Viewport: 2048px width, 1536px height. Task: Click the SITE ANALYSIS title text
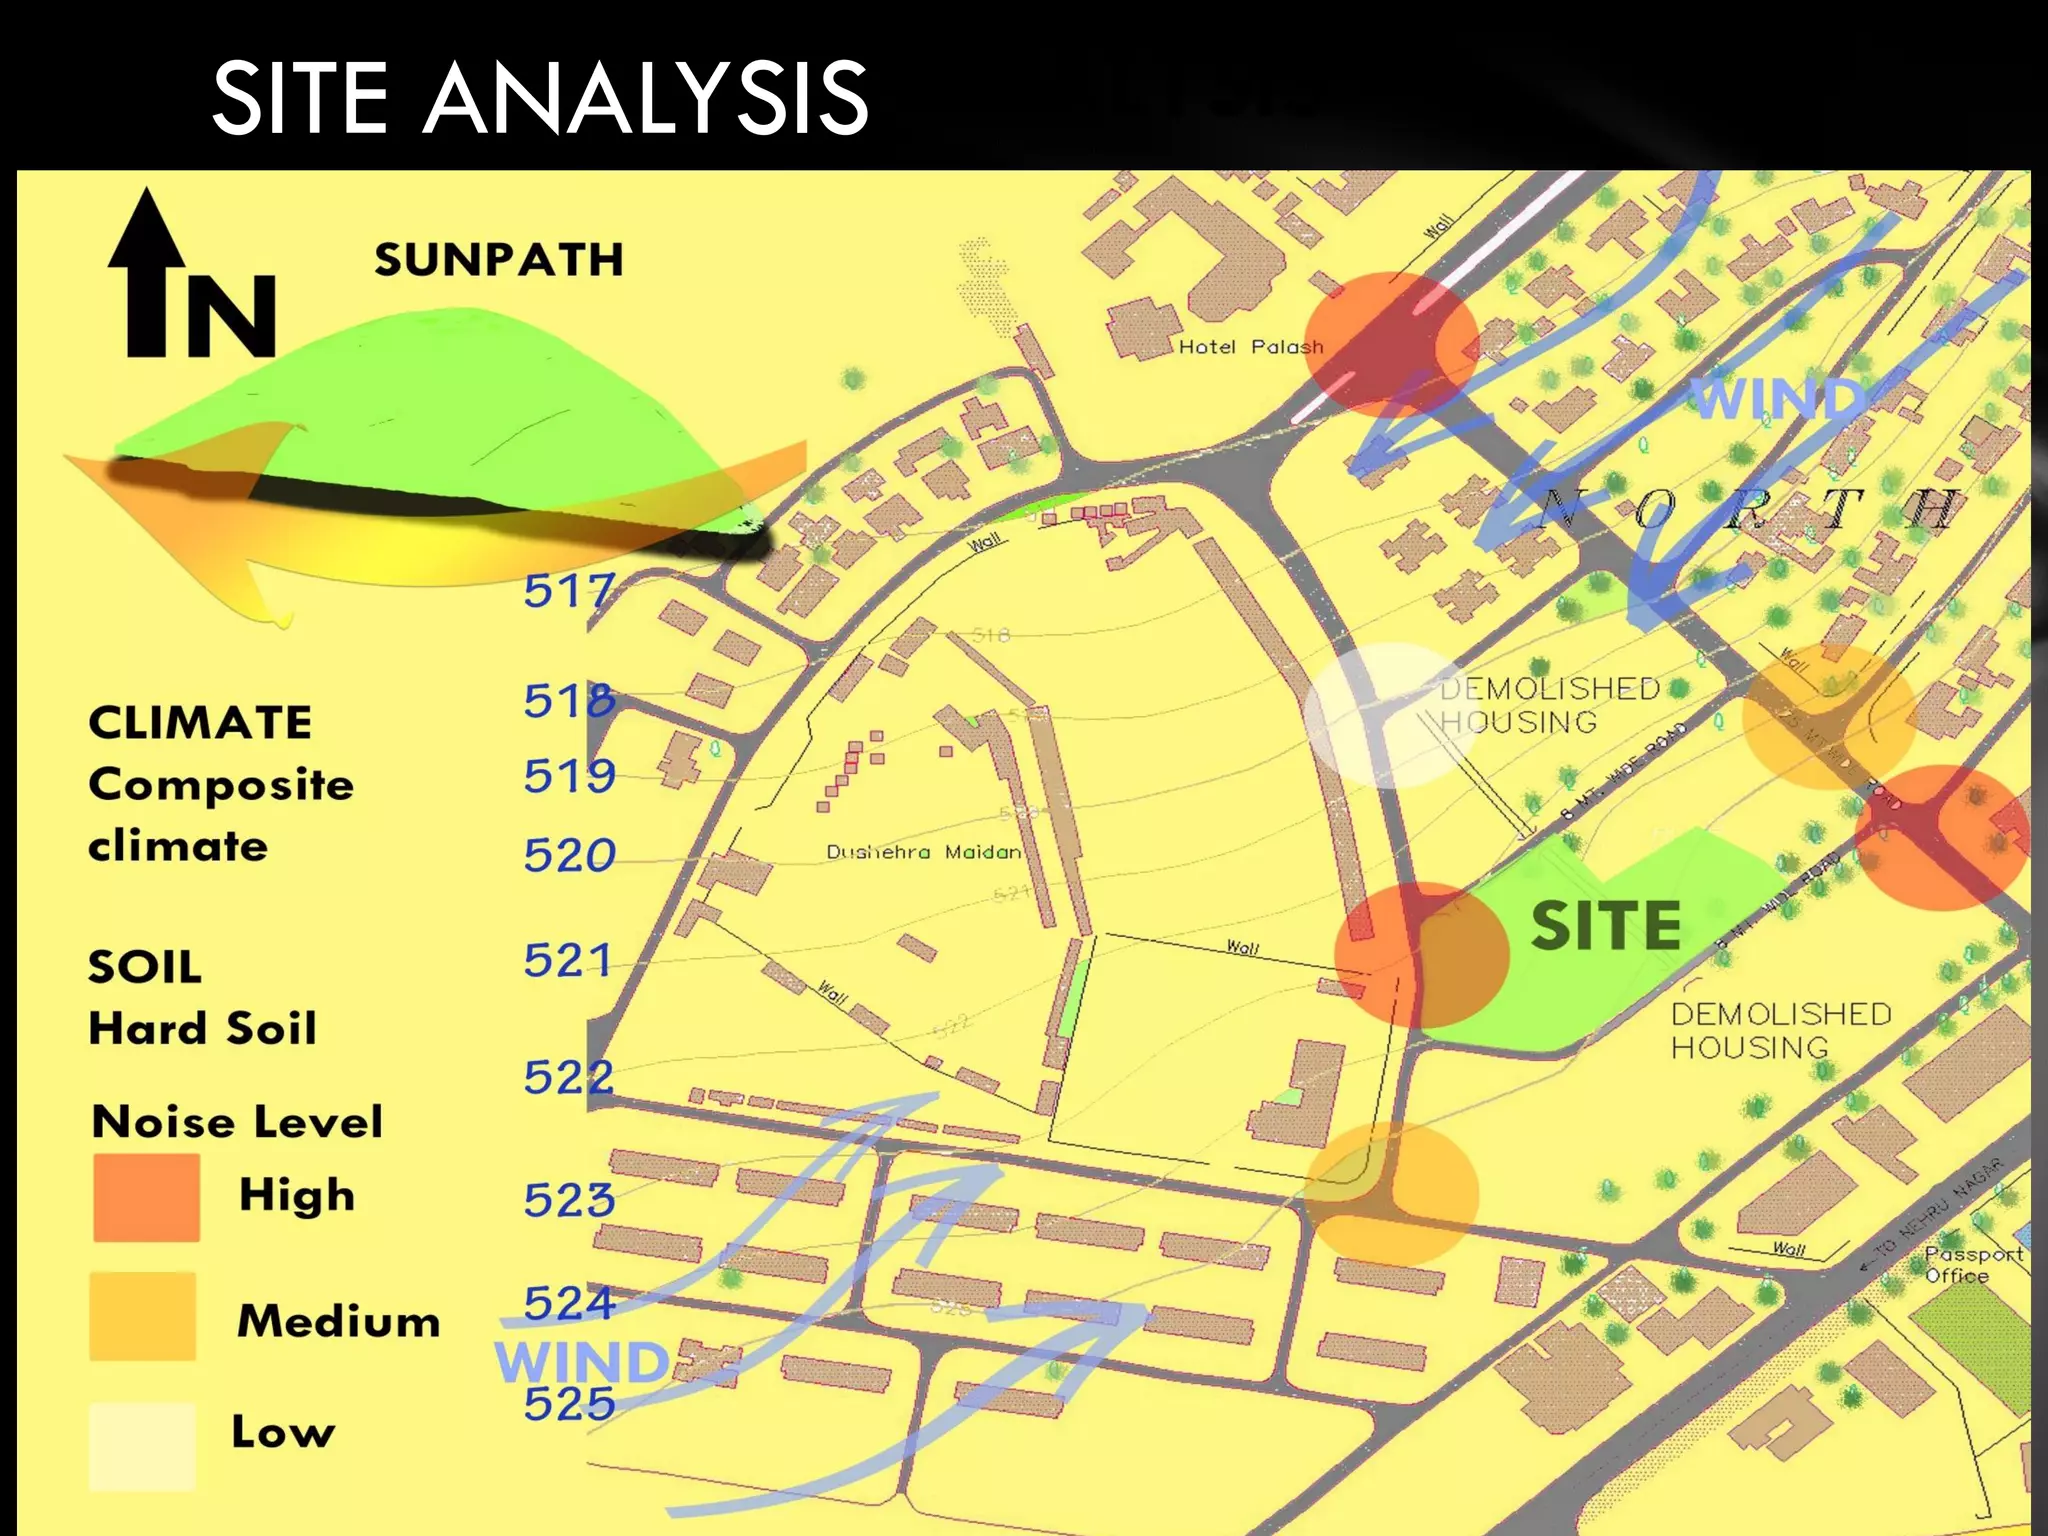[540, 97]
